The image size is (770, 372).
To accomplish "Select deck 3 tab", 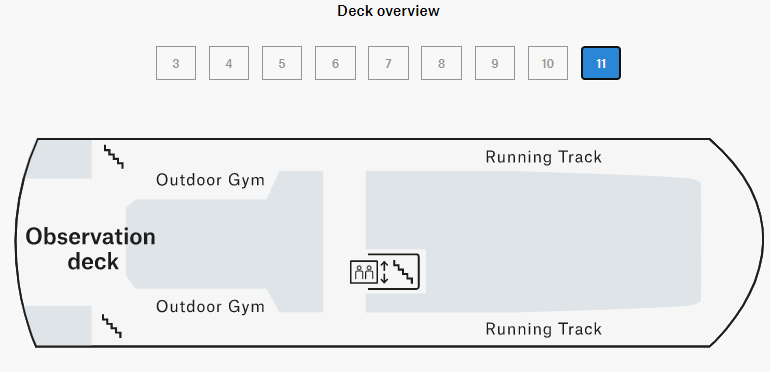I will pyautogui.click(x=176, y=63).
